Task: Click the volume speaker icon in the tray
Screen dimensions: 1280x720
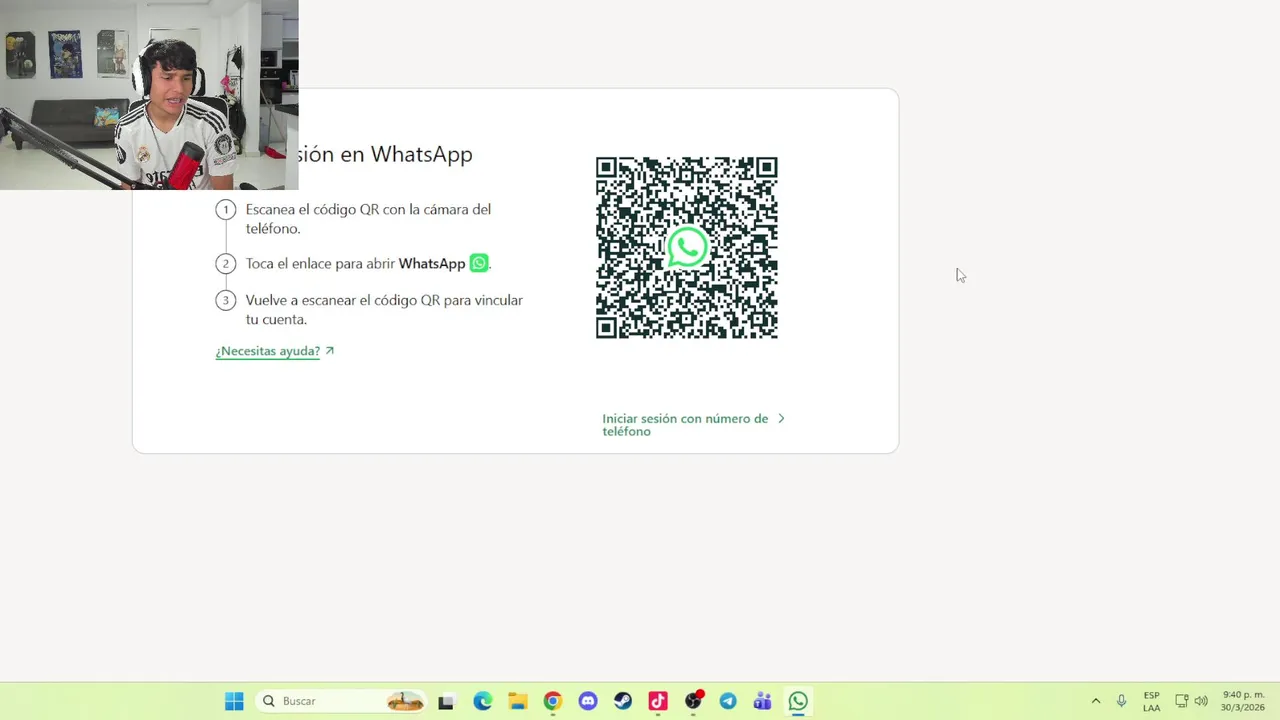Action: click(x=1201, y=701)
